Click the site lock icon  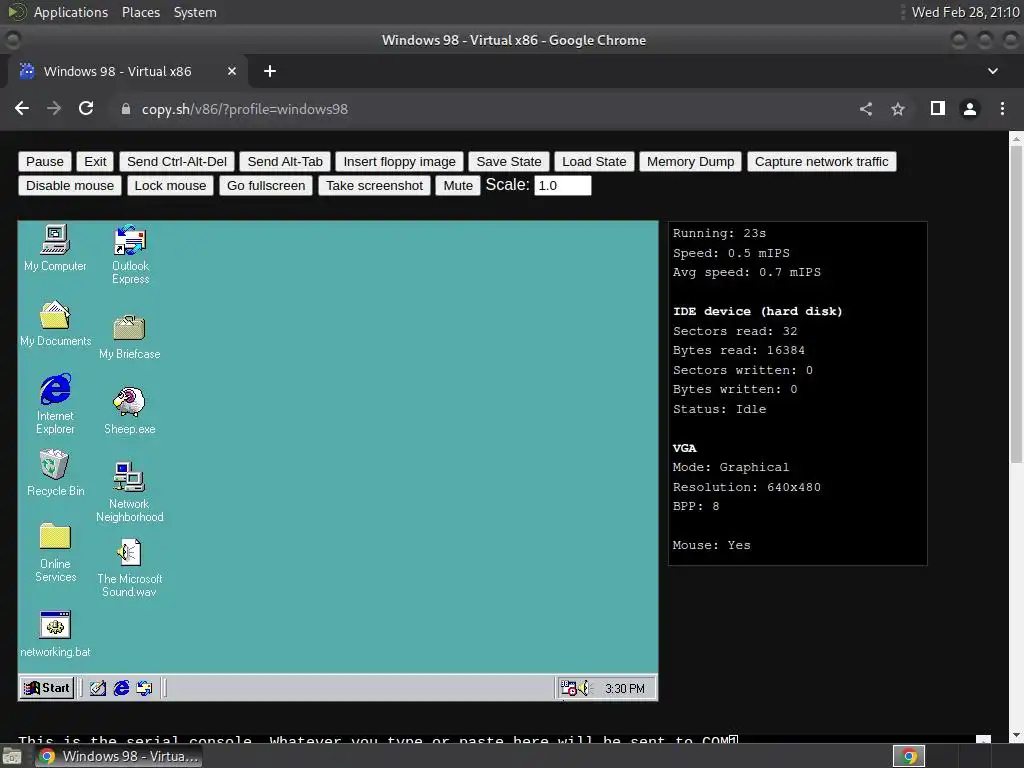coord(126,109)
